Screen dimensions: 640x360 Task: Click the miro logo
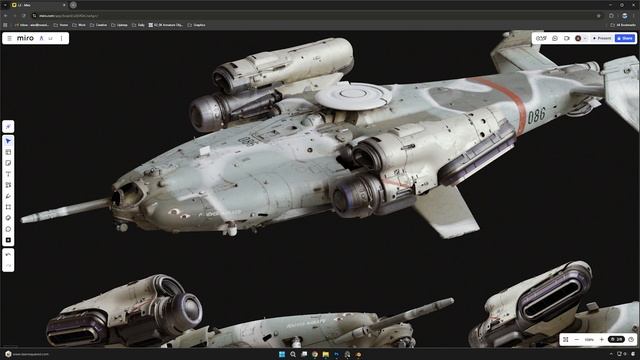25,38
